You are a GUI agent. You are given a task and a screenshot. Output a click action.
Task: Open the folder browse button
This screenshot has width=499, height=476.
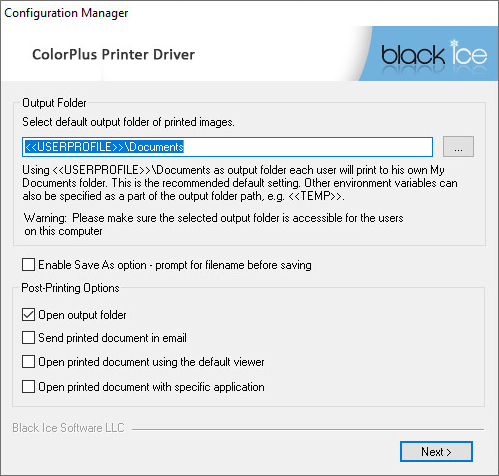458,147
